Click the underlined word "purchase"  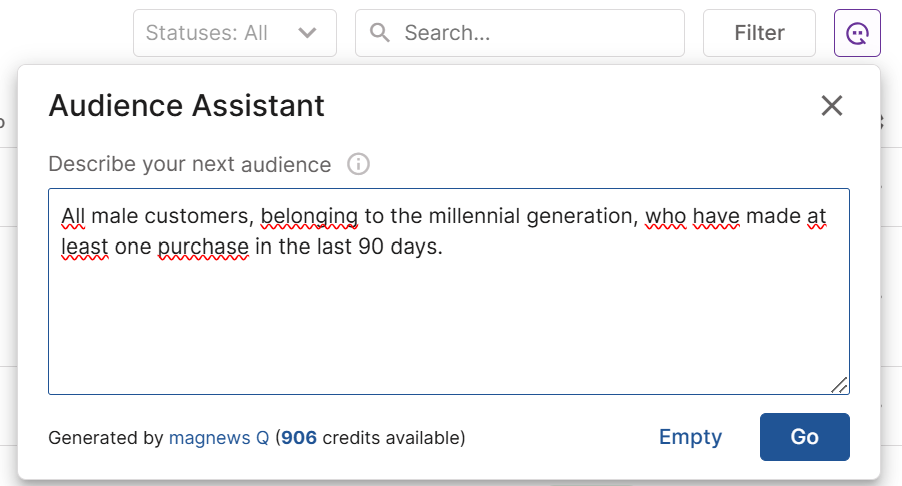coord(203,247)
